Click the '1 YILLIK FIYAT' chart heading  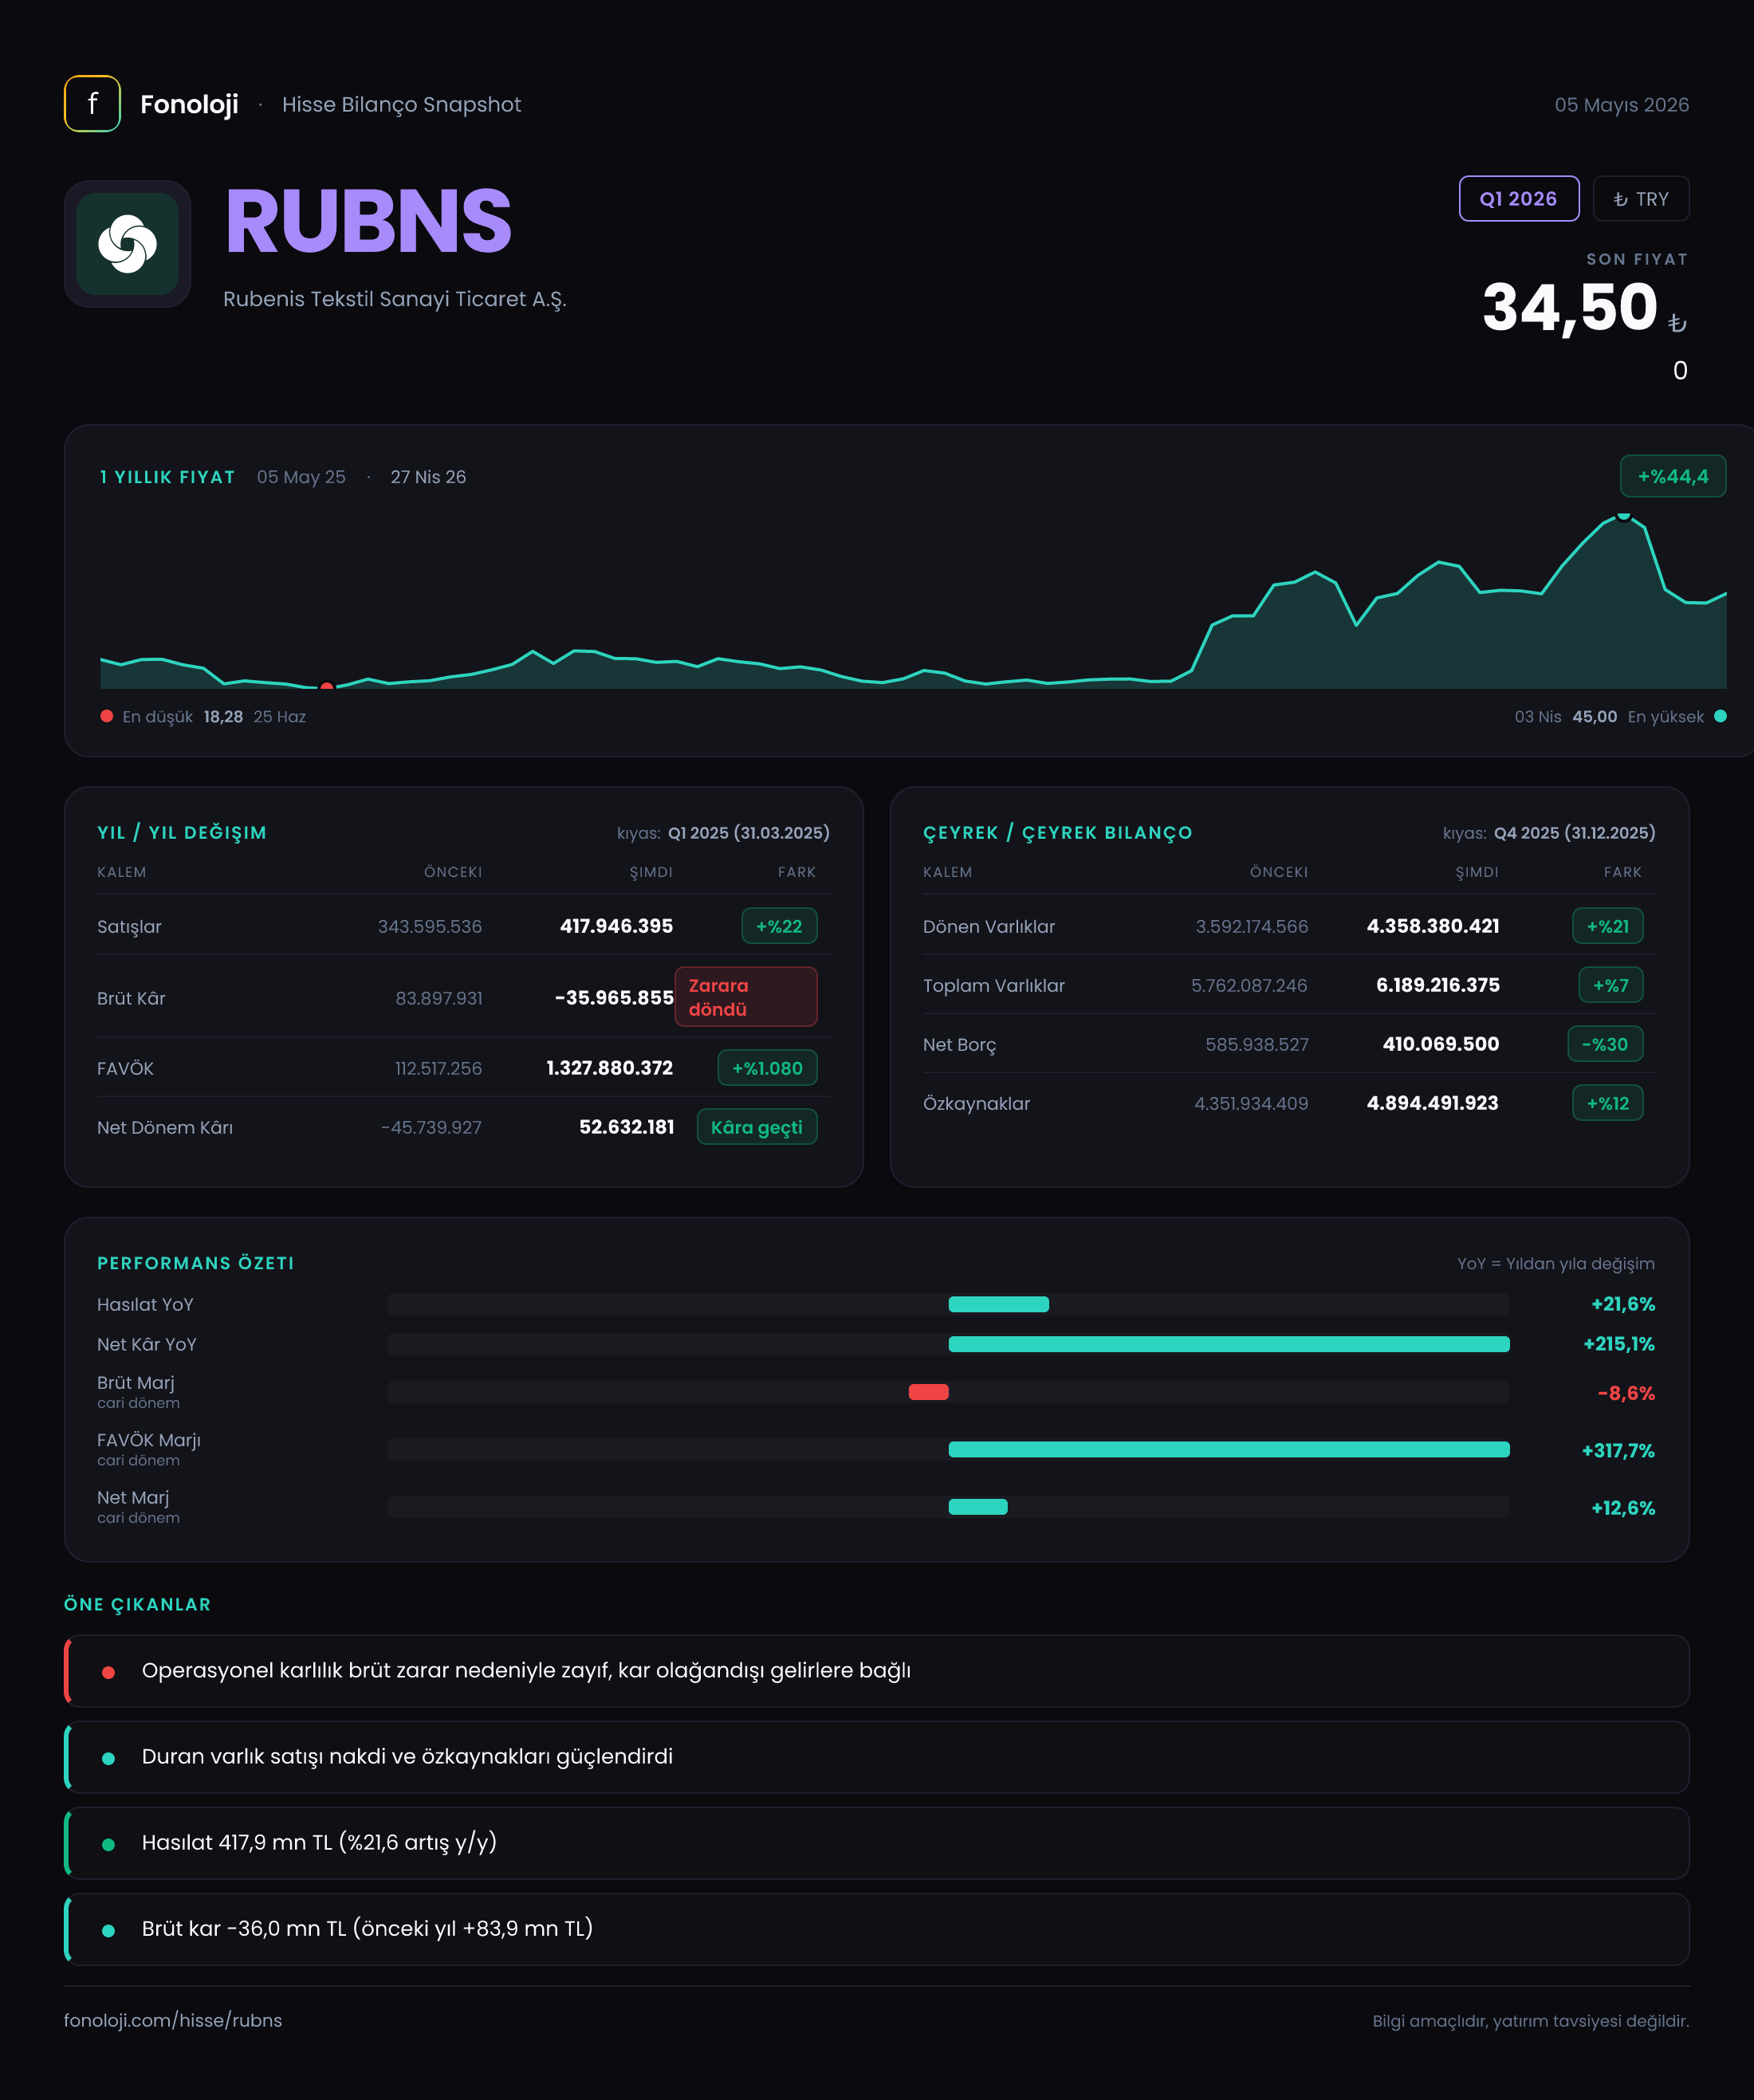click(167, 477)
